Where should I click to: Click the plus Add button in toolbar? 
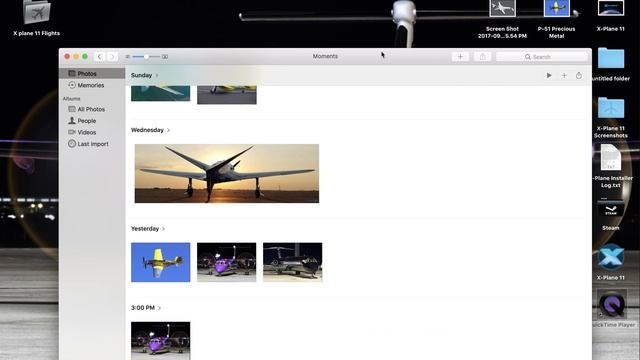(460, 57)
